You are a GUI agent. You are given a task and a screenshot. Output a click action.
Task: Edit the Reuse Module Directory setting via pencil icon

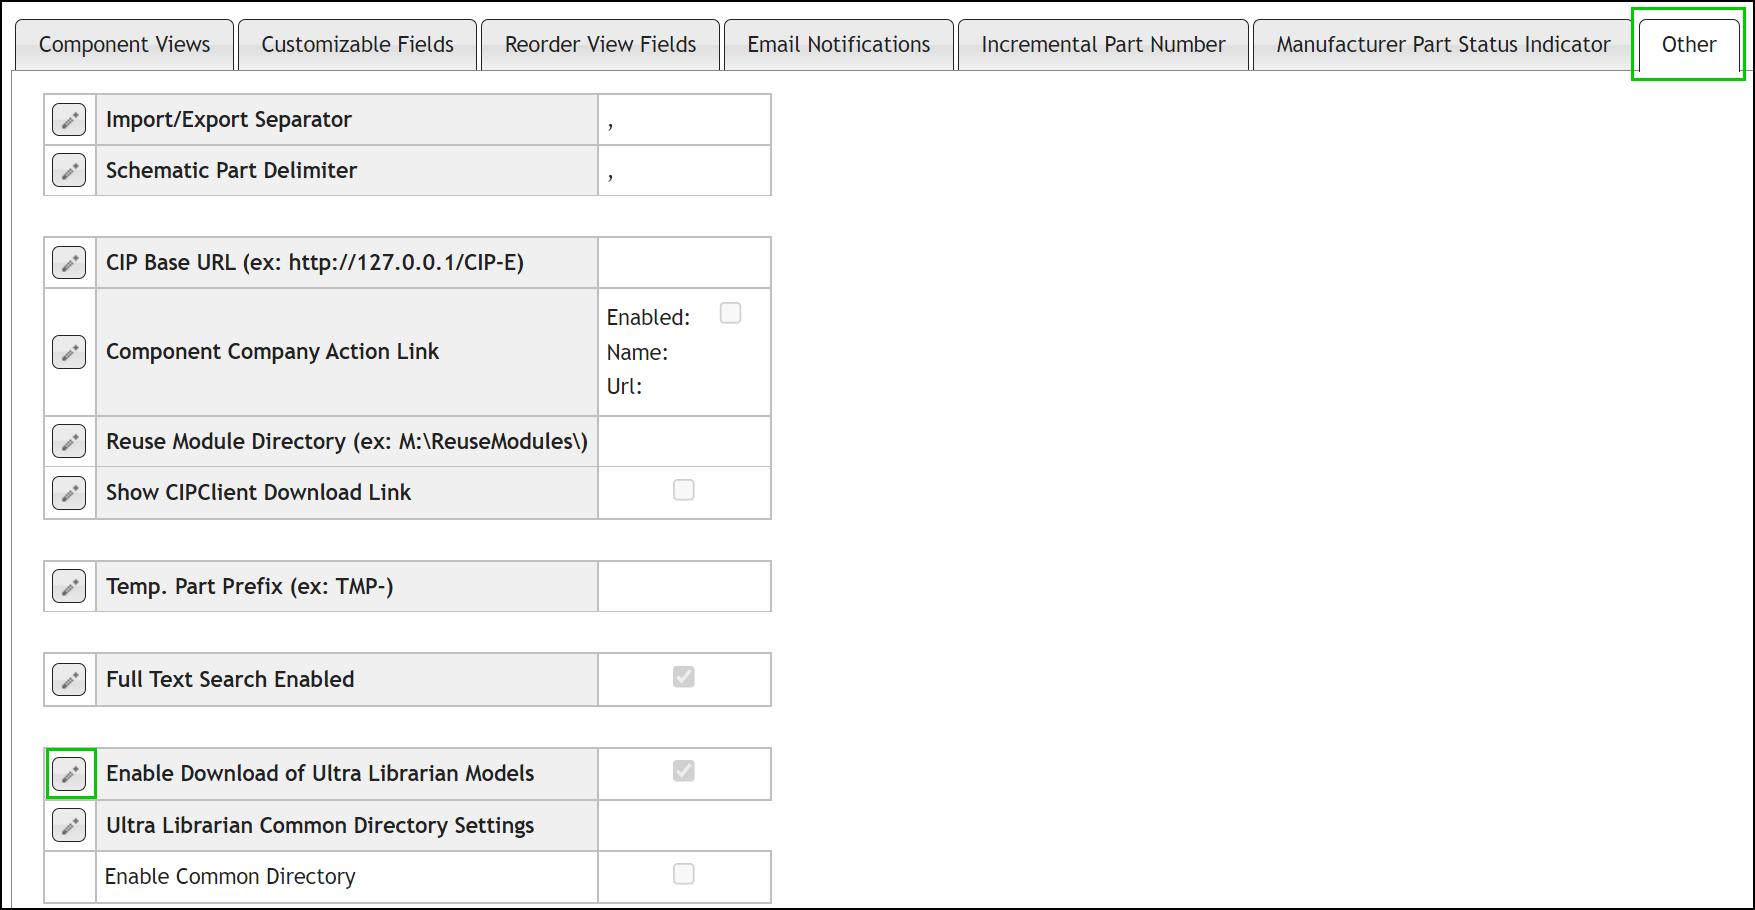pyautogui.click(x=68, y=441)
